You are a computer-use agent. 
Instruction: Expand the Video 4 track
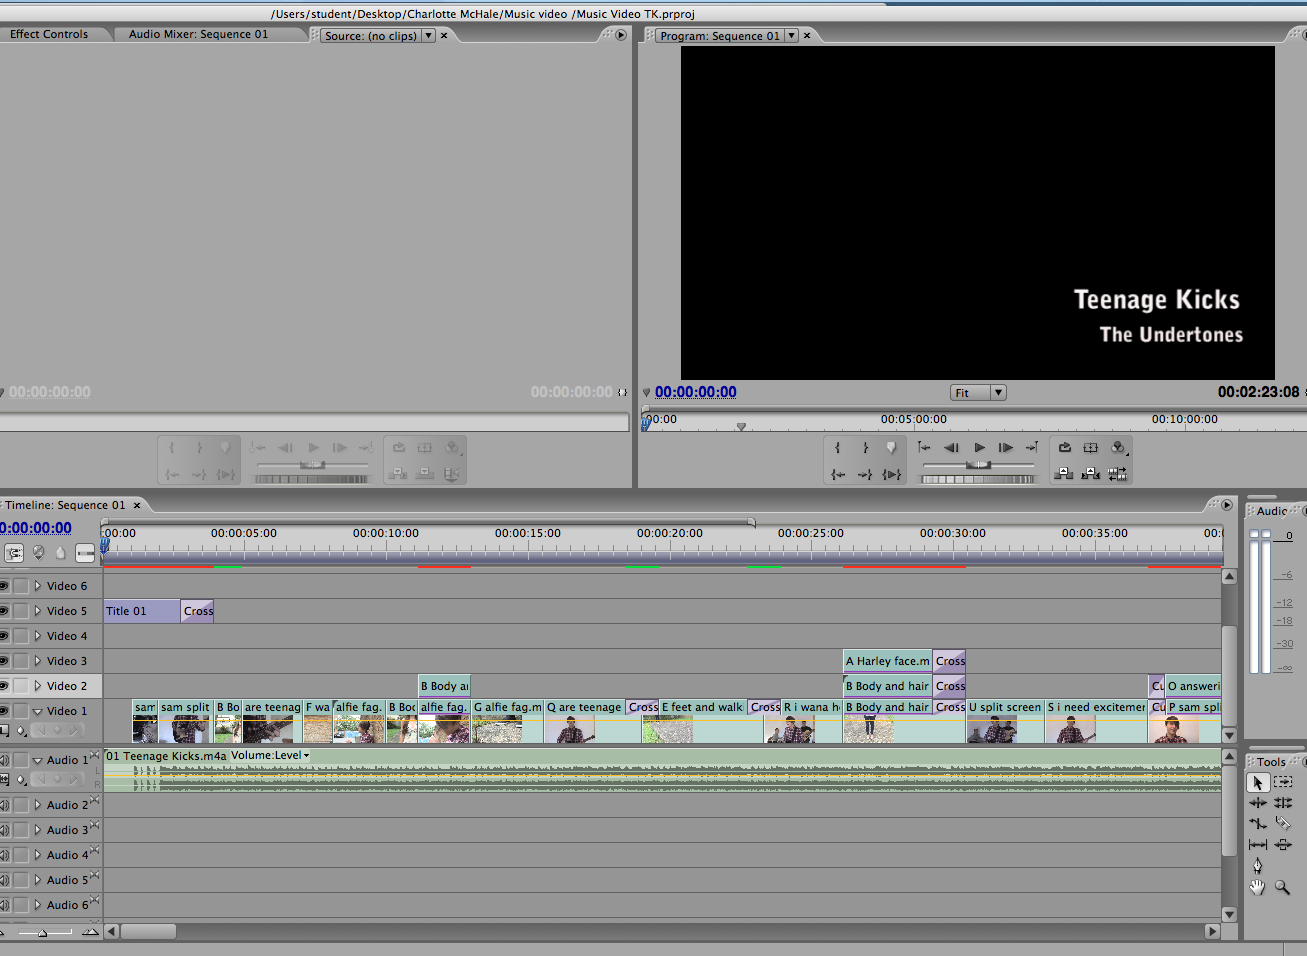click(38, 636)
